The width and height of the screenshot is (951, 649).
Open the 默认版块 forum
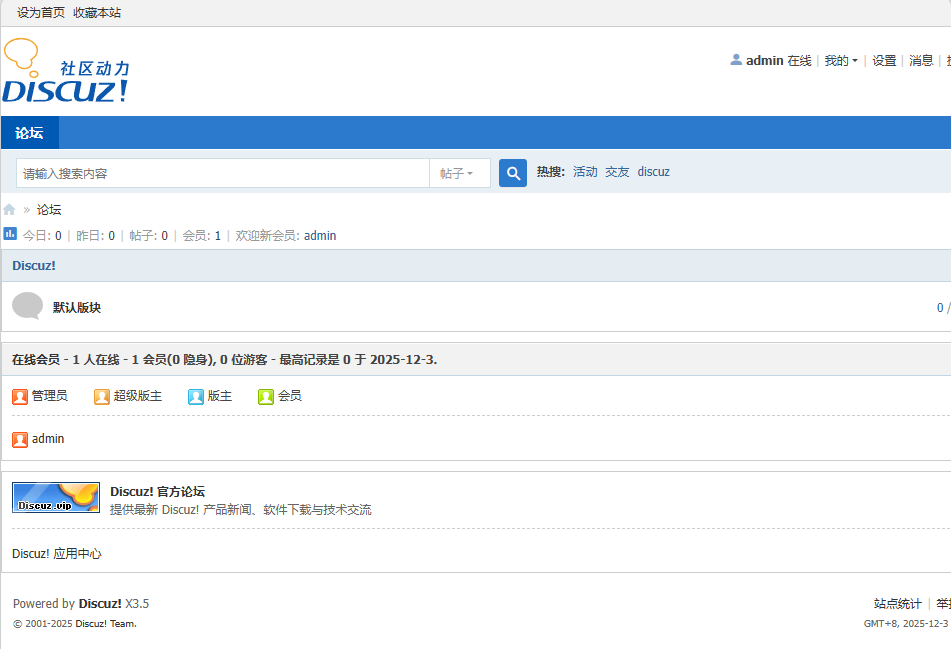(76, 308)
